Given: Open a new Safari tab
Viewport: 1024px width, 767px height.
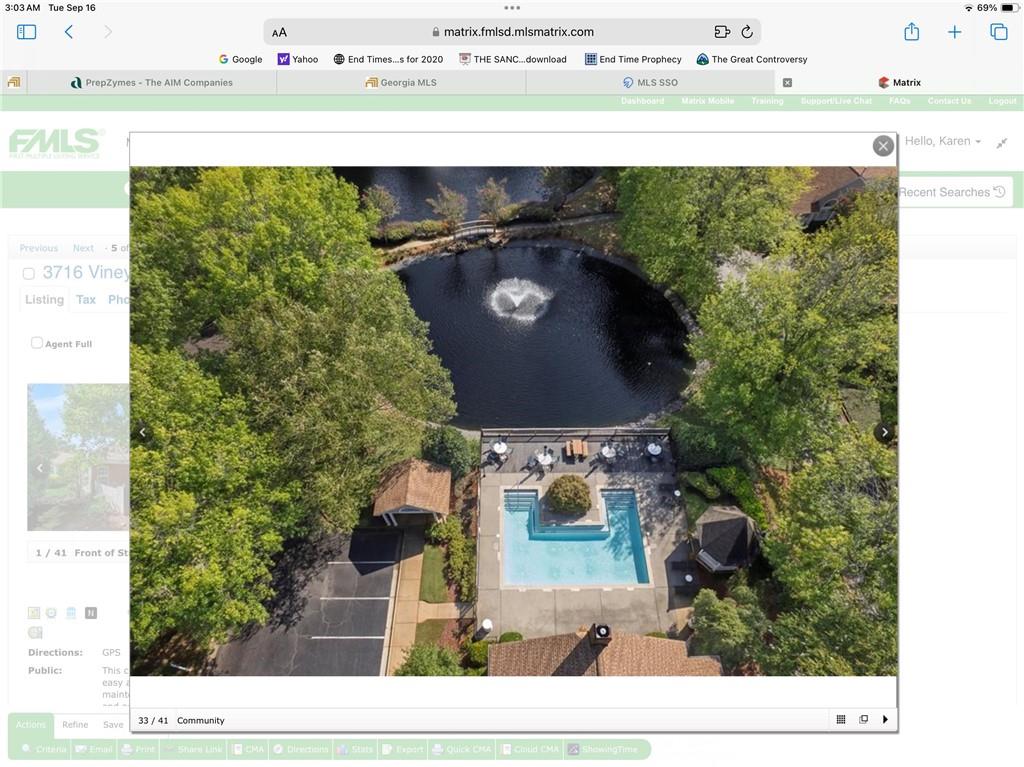Looking at the screenshot, I should point(954,32).
